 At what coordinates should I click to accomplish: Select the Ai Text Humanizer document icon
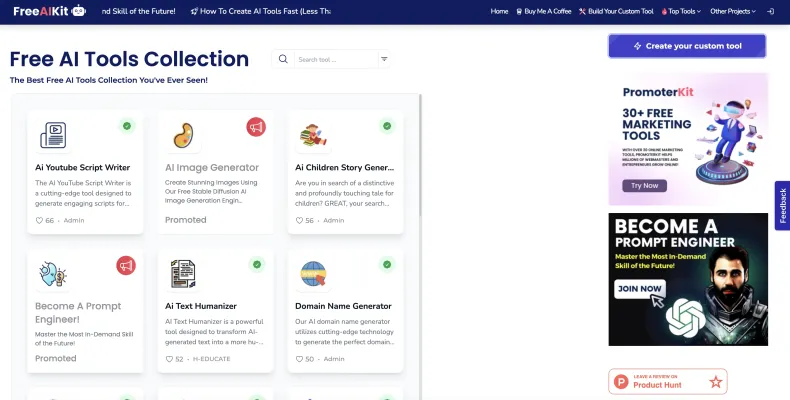183,273
